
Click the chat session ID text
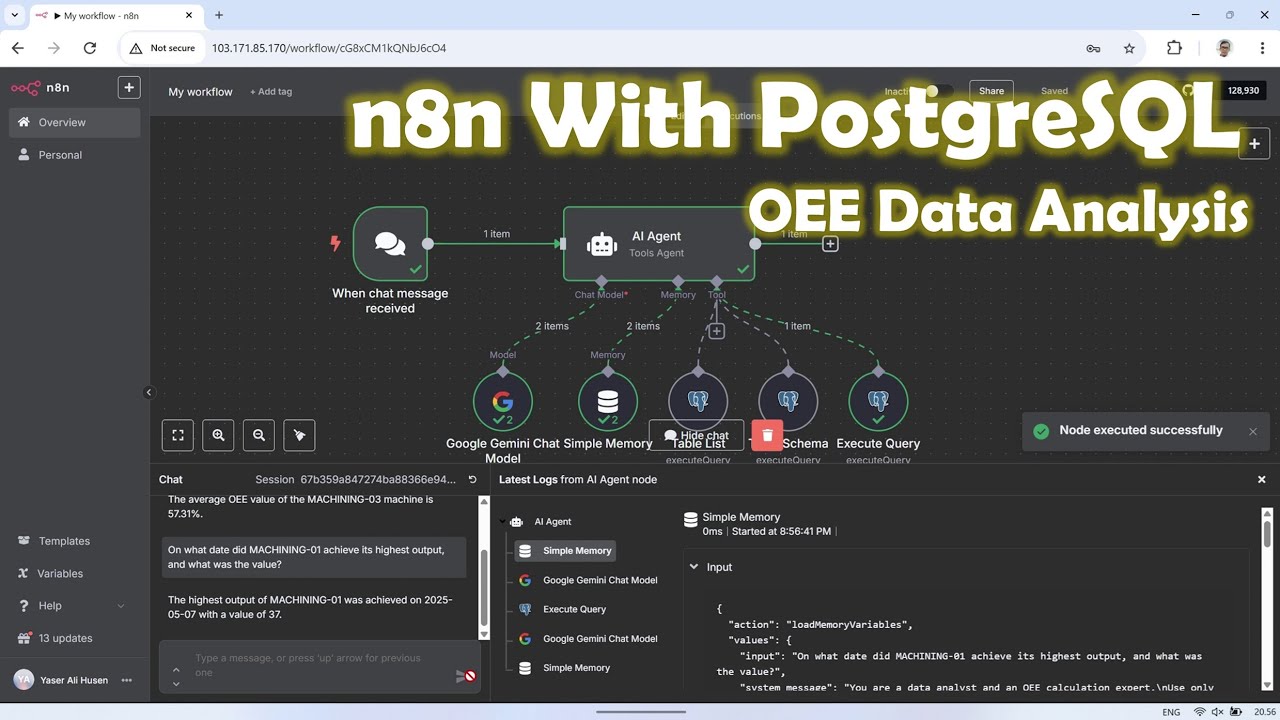point(378,480)
